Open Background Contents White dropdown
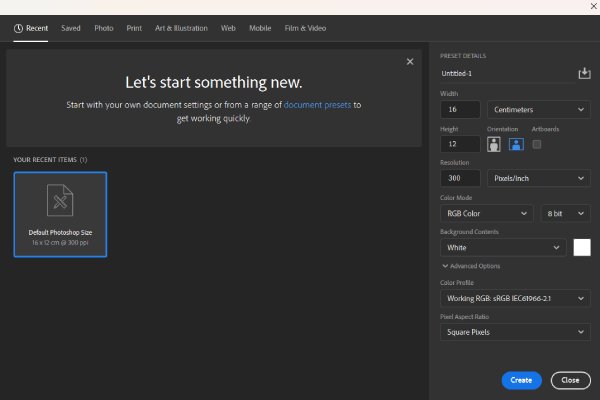Viewport: 600px width, 400px height. [x=502, y=247]
